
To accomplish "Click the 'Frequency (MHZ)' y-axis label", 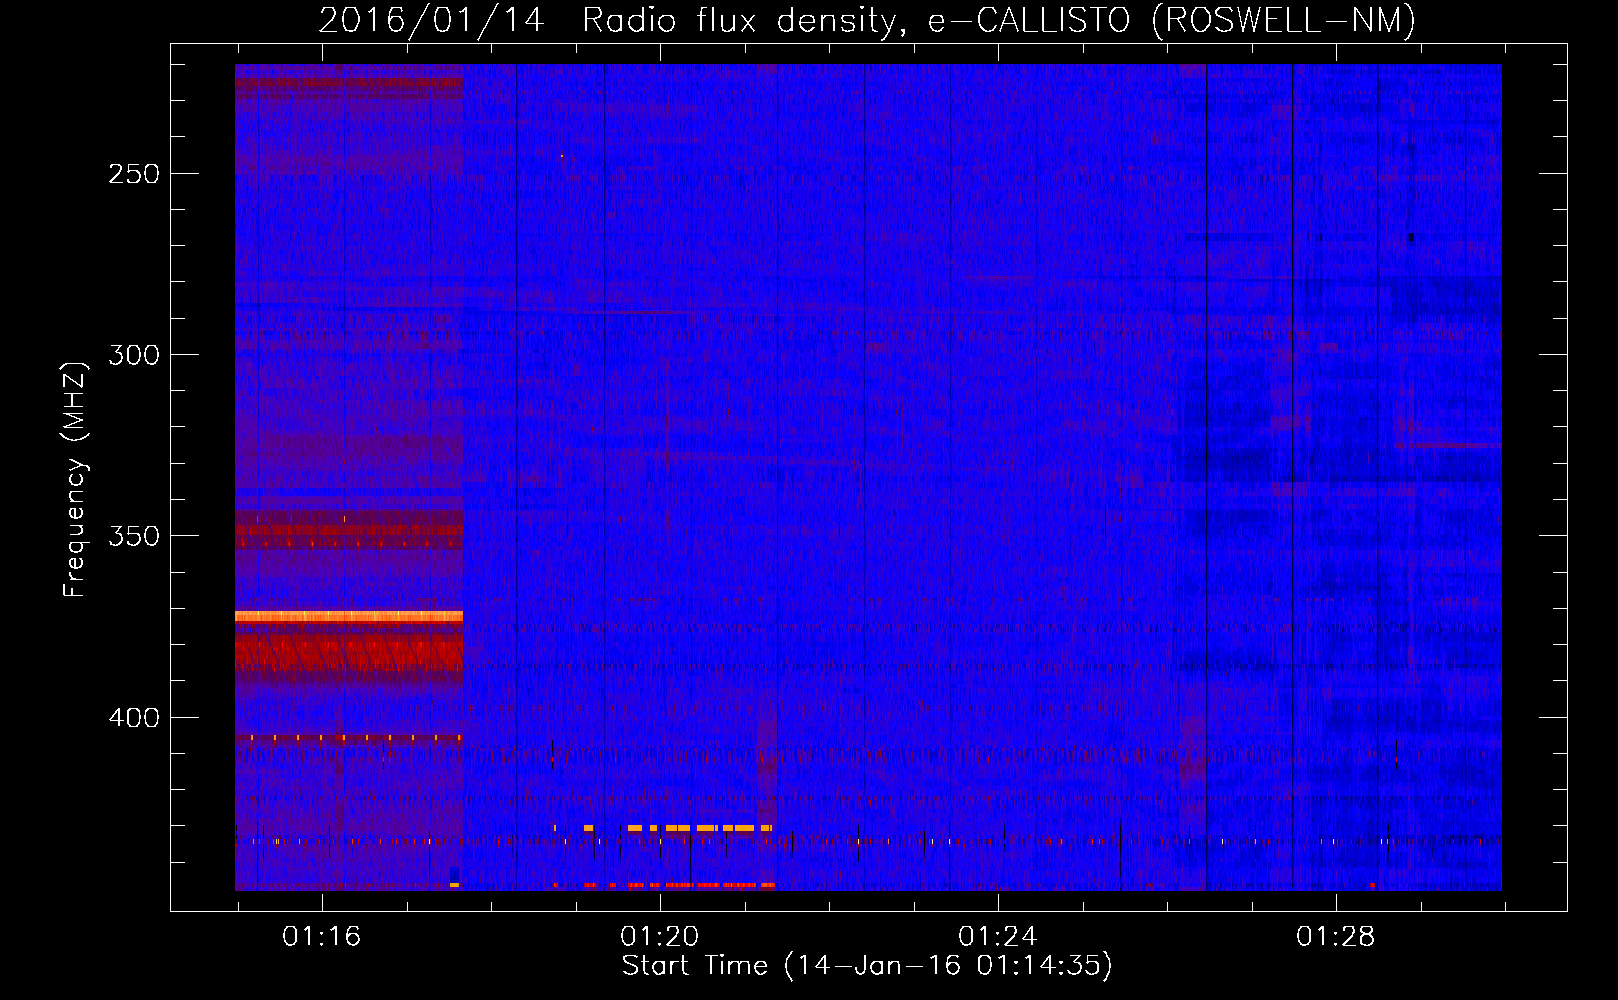I will click(75, 479).
